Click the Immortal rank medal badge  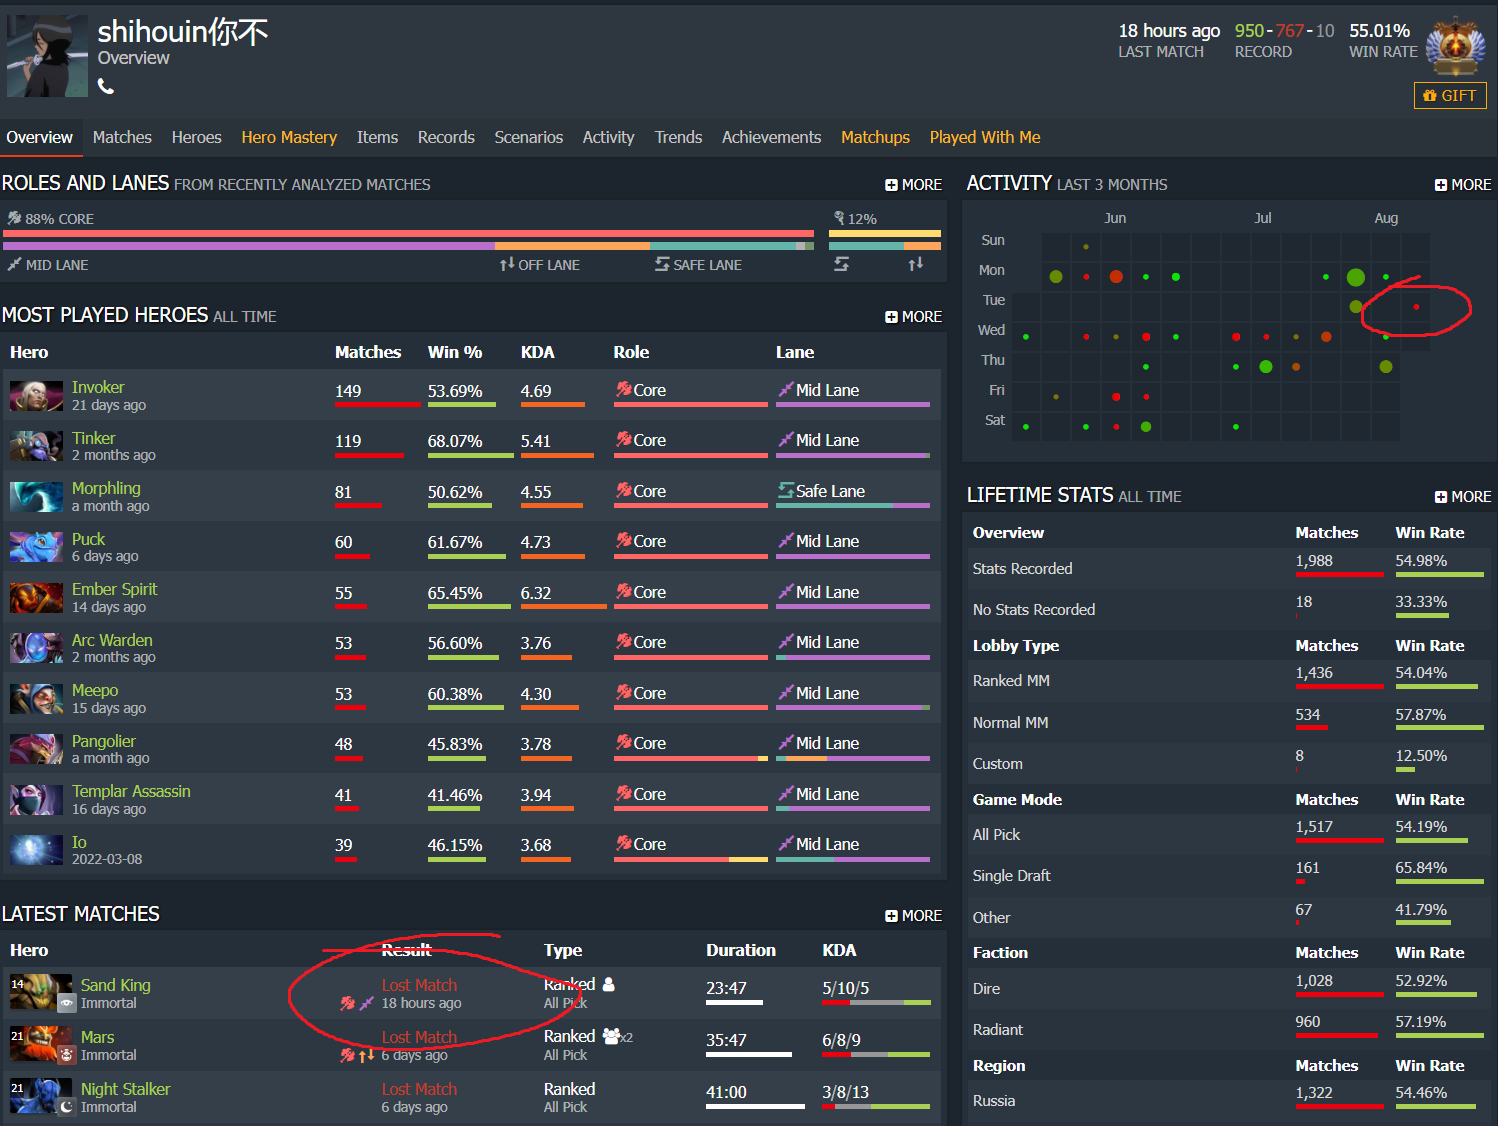(x=1455, y=47)
